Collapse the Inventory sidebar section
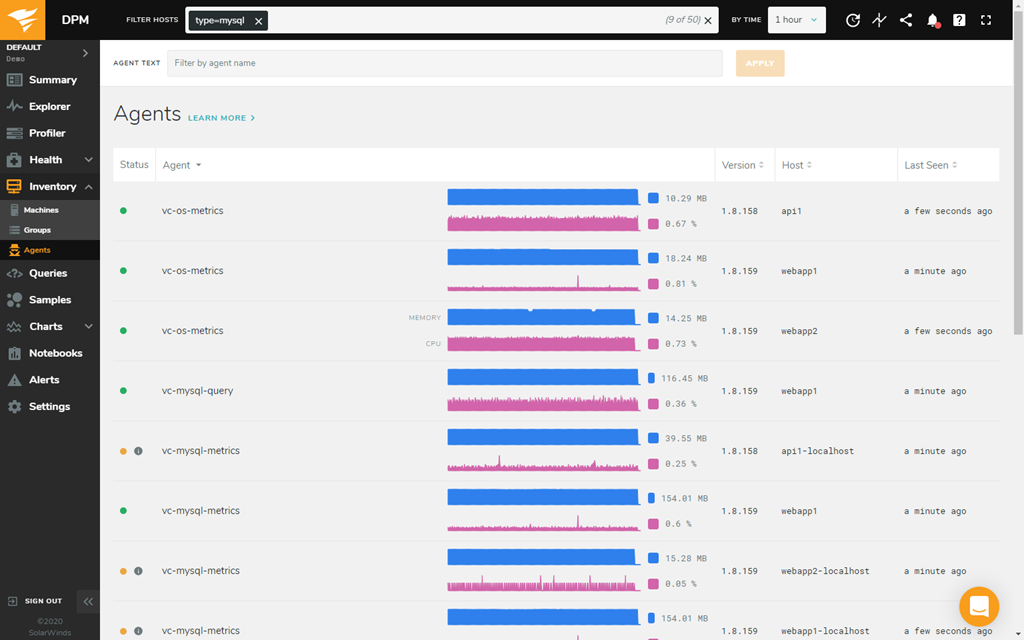 click(88, 187)
